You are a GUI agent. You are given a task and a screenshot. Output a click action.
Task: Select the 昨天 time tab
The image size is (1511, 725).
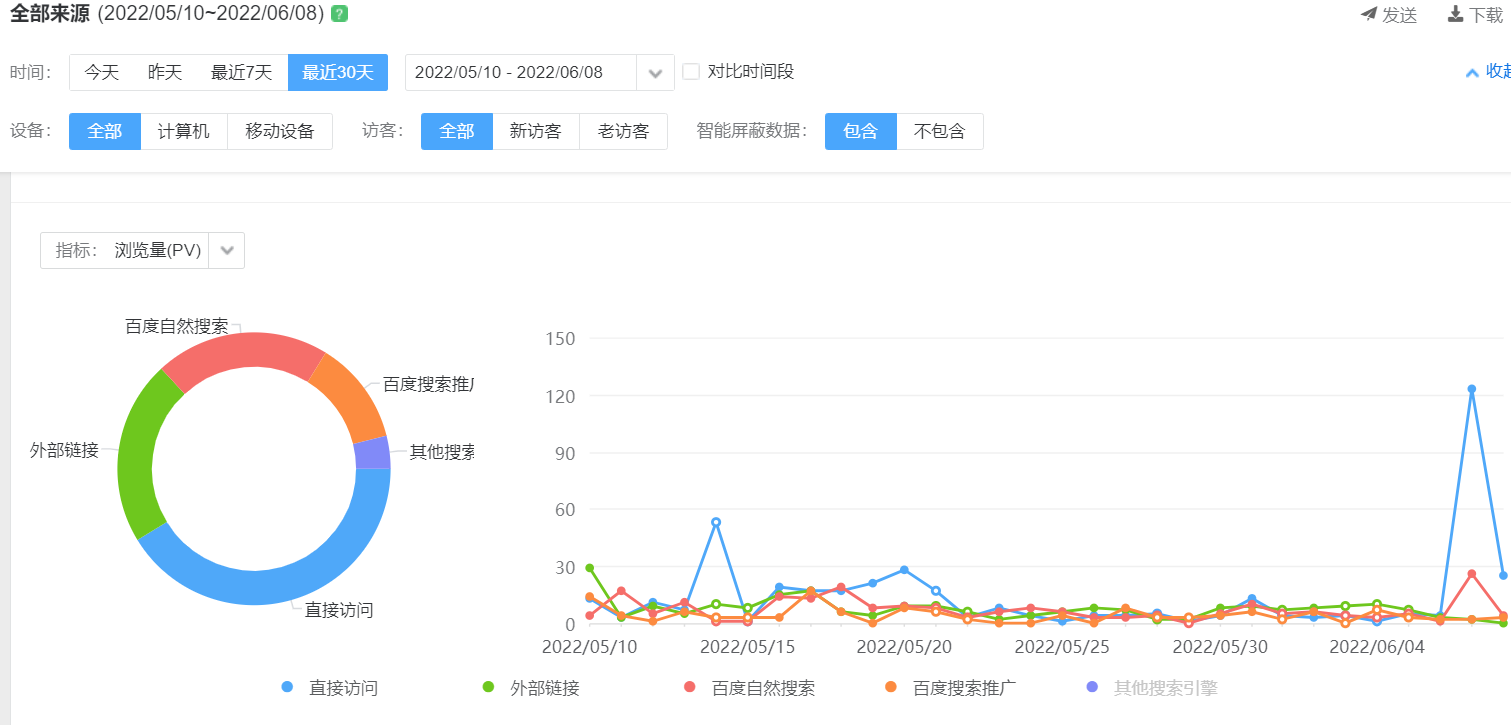click(x=165, y=73)
